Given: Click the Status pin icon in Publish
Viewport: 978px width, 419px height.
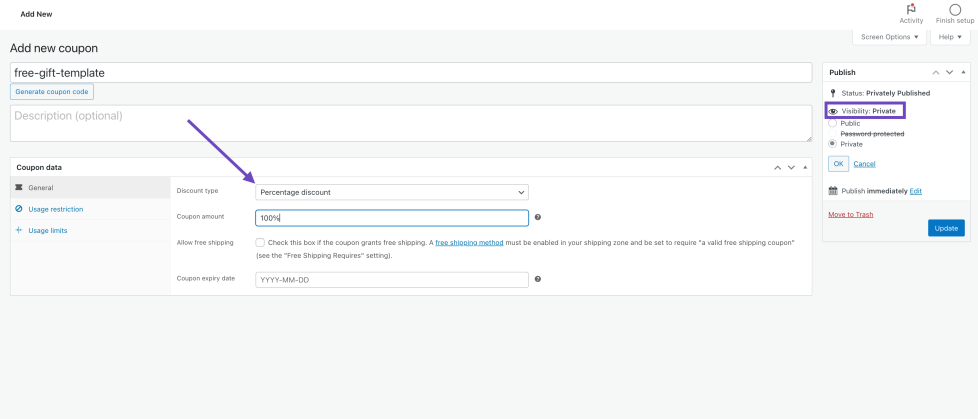Looking at the screenshot, I should point(833,93).
